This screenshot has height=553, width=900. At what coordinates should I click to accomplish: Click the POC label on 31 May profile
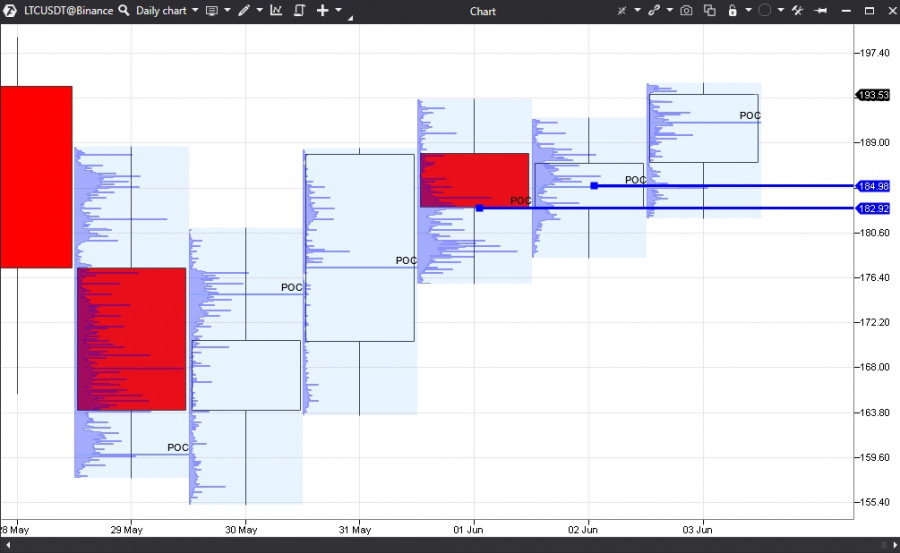click(406, 260)
